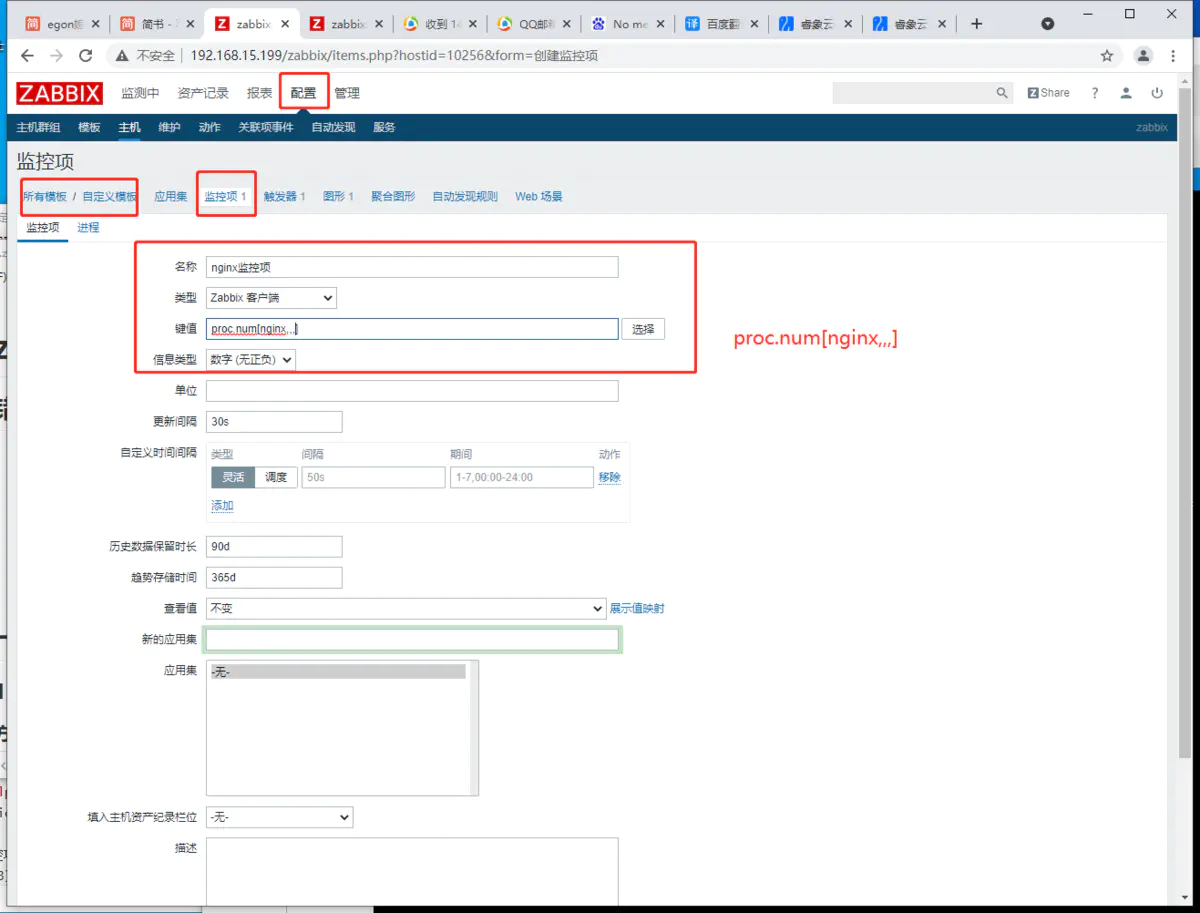The height and width of the screenshot is (913, 1200).
Task: Open the 报表 top menu
Action: [260, 93]
